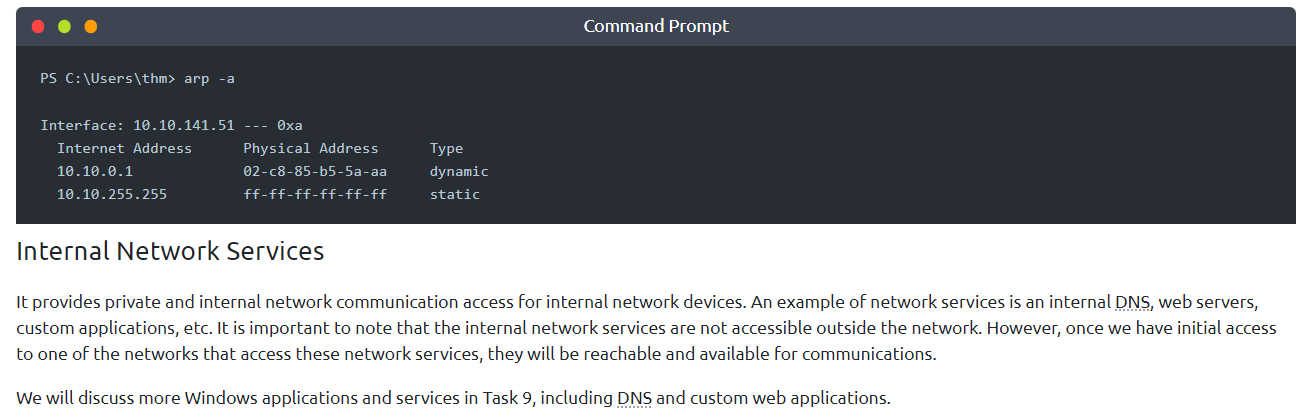Viewport: 1311px width, 420px height.
Task: Select the 10.10.255.255 broadcast address
Action: click(112, 194)
